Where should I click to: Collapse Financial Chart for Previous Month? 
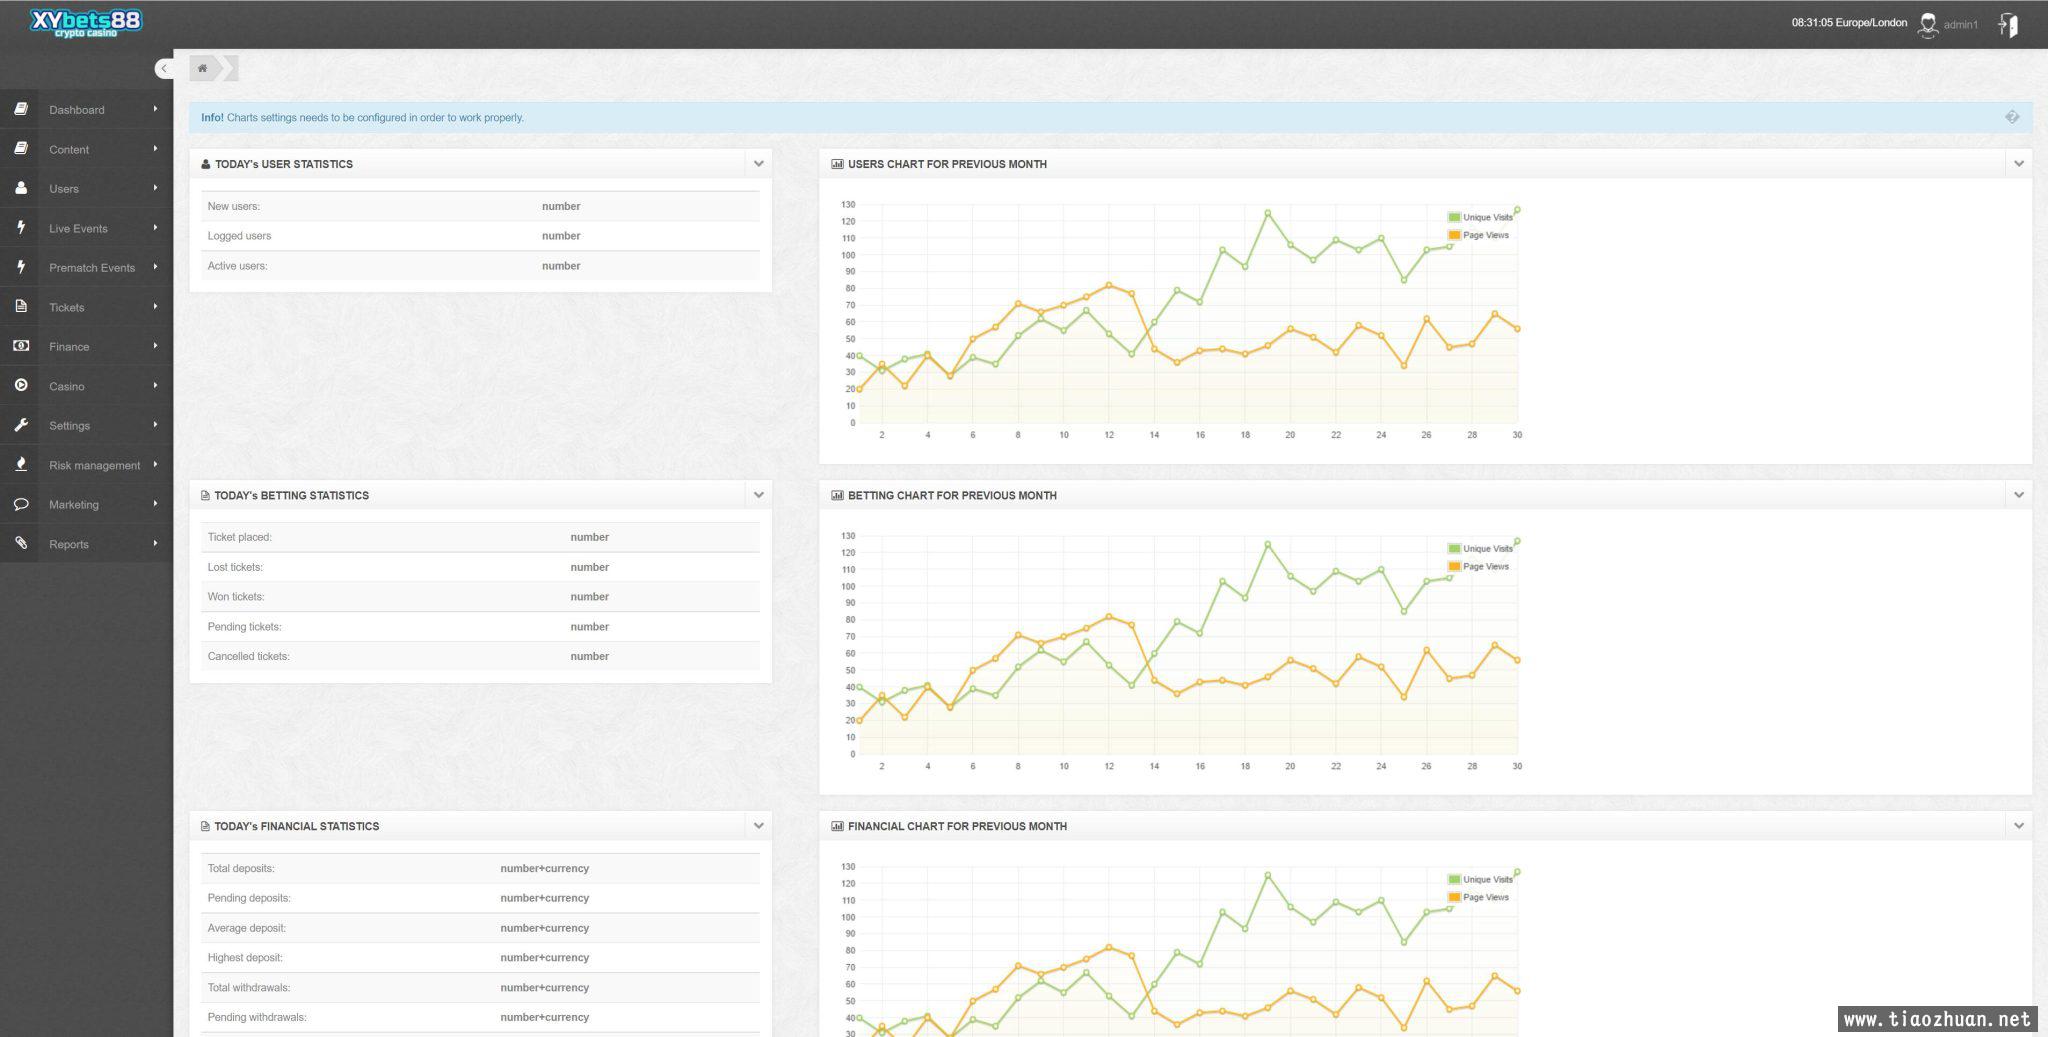point(2018,826)
